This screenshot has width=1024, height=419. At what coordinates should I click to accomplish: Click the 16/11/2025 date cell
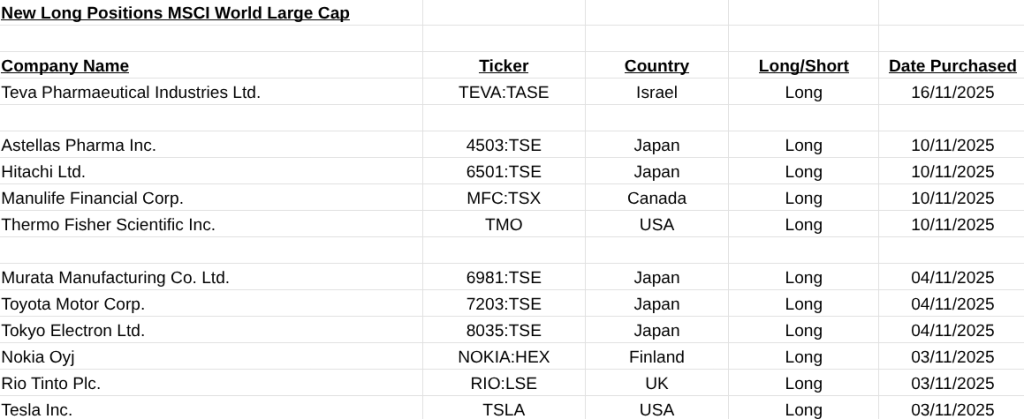click(952, 92)
